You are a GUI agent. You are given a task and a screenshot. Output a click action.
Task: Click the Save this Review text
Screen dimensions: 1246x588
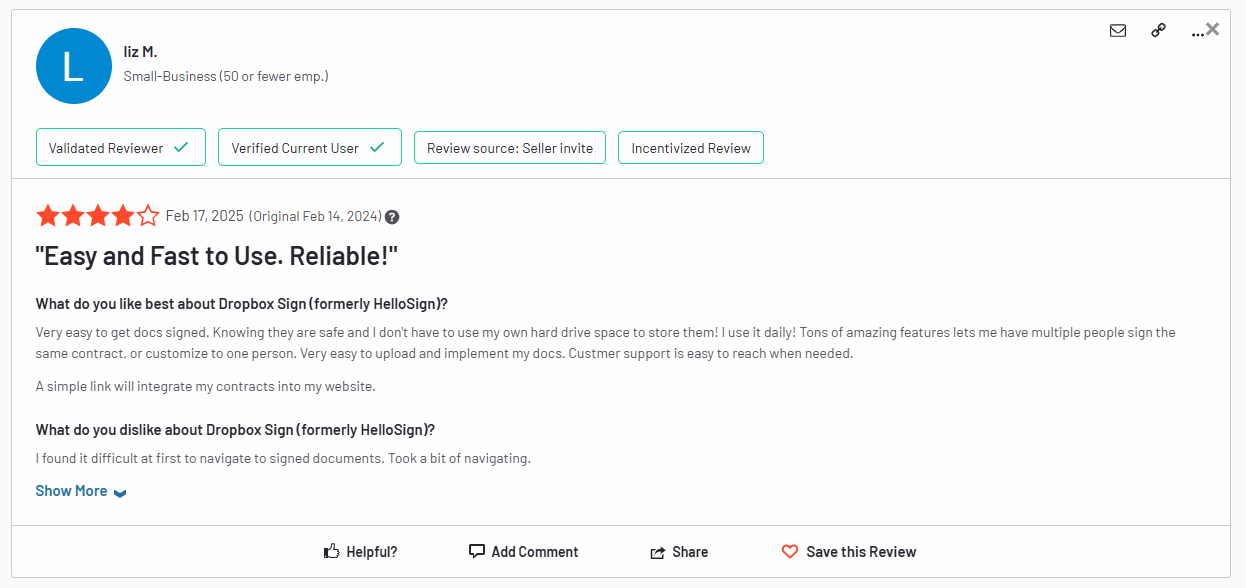(861, 552)
